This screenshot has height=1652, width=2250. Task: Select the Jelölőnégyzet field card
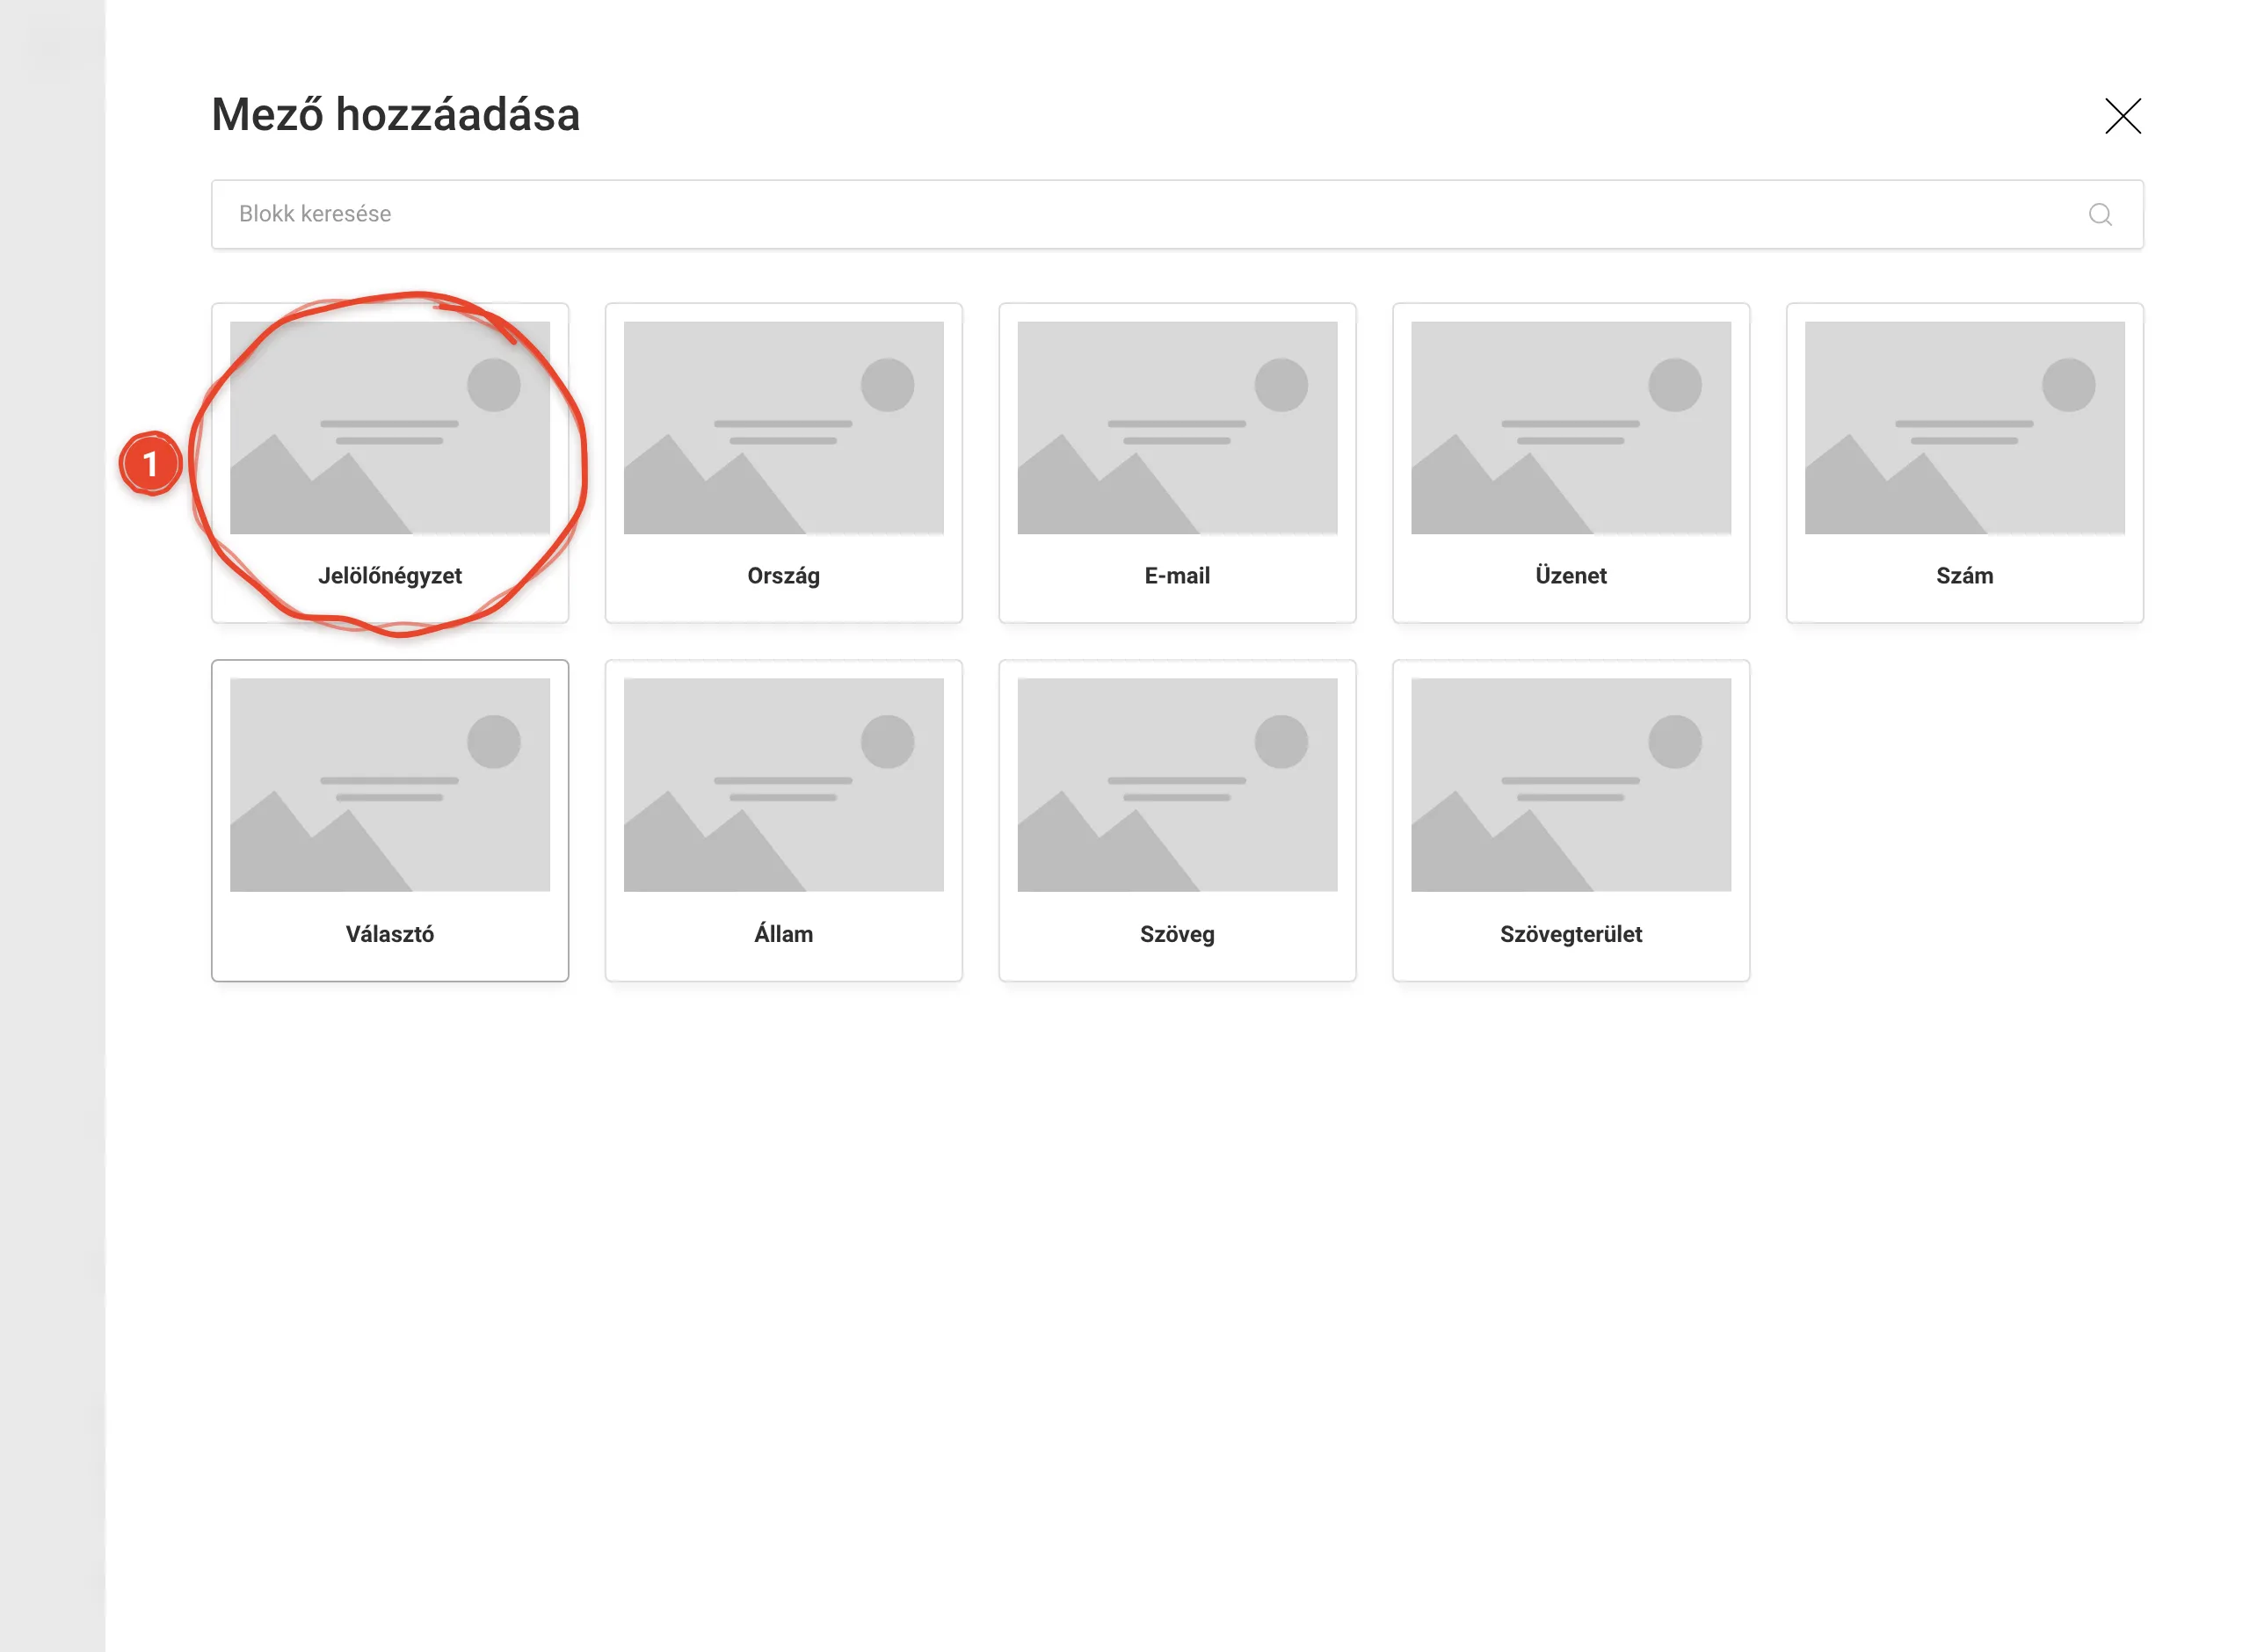tap(390, 463)
